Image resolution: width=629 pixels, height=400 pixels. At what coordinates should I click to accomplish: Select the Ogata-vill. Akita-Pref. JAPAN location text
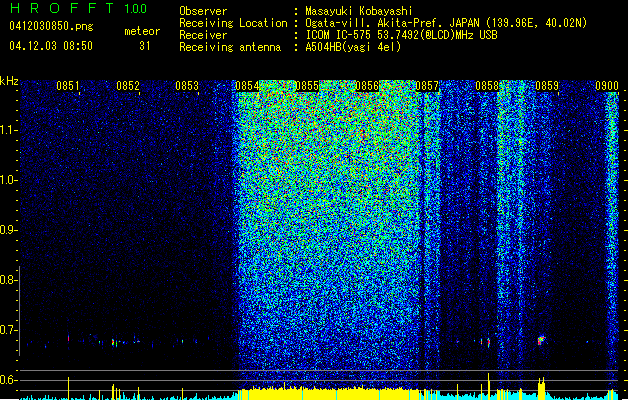coord(446,23)
